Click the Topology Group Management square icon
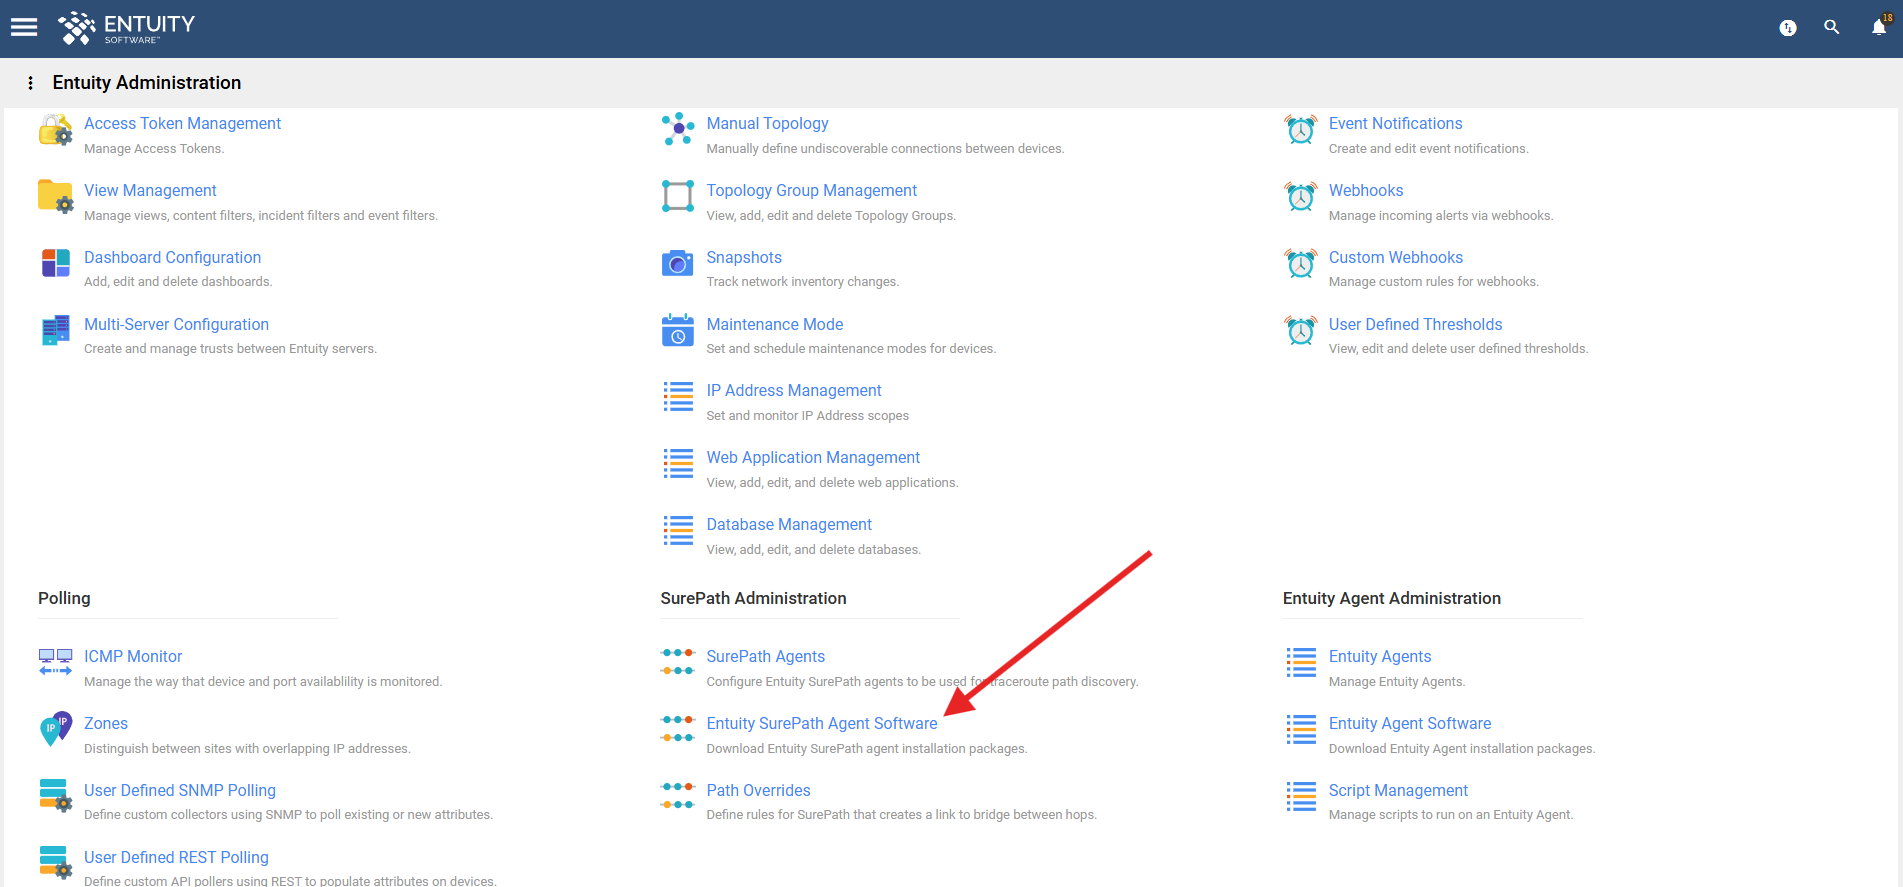Image resolution: width=1903 pixels, height=887 pixels. 678,196
